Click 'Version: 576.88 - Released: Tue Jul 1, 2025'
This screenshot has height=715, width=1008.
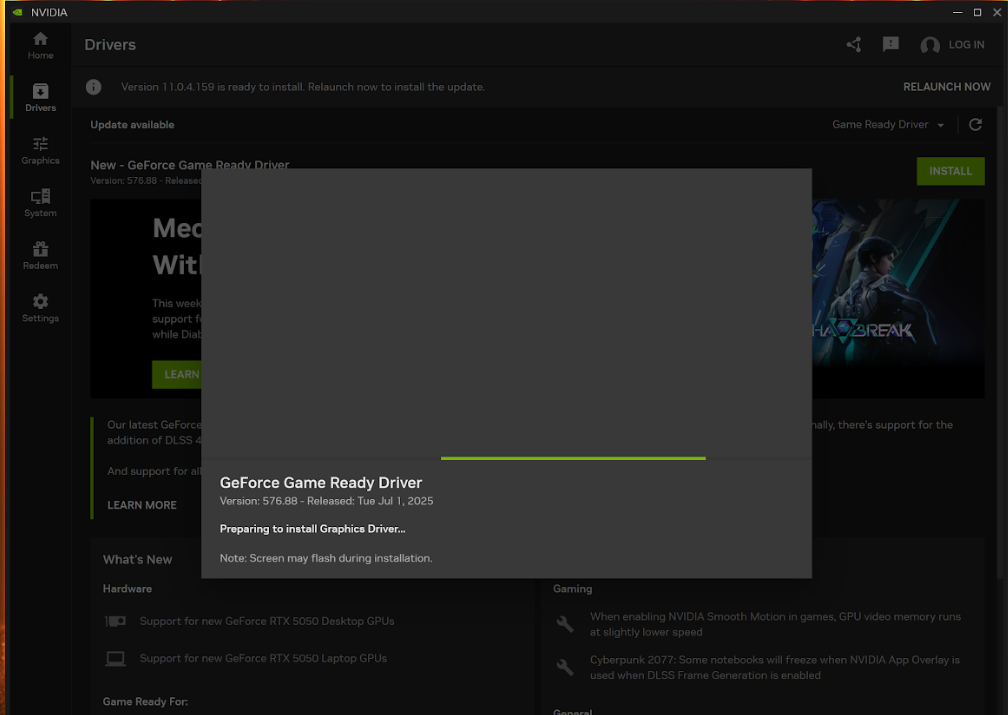point(327,501)
